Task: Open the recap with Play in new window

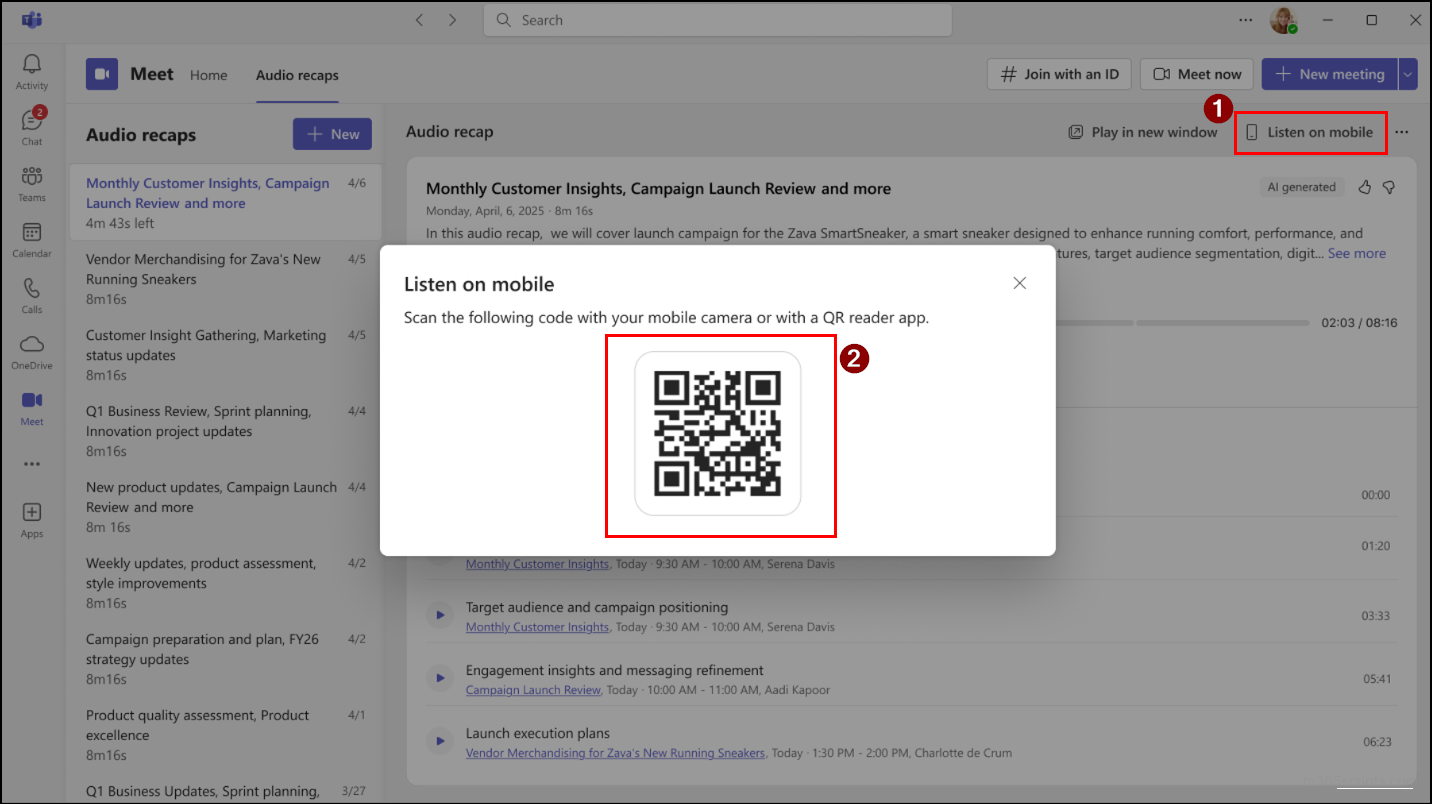Action: [1141, 131]
